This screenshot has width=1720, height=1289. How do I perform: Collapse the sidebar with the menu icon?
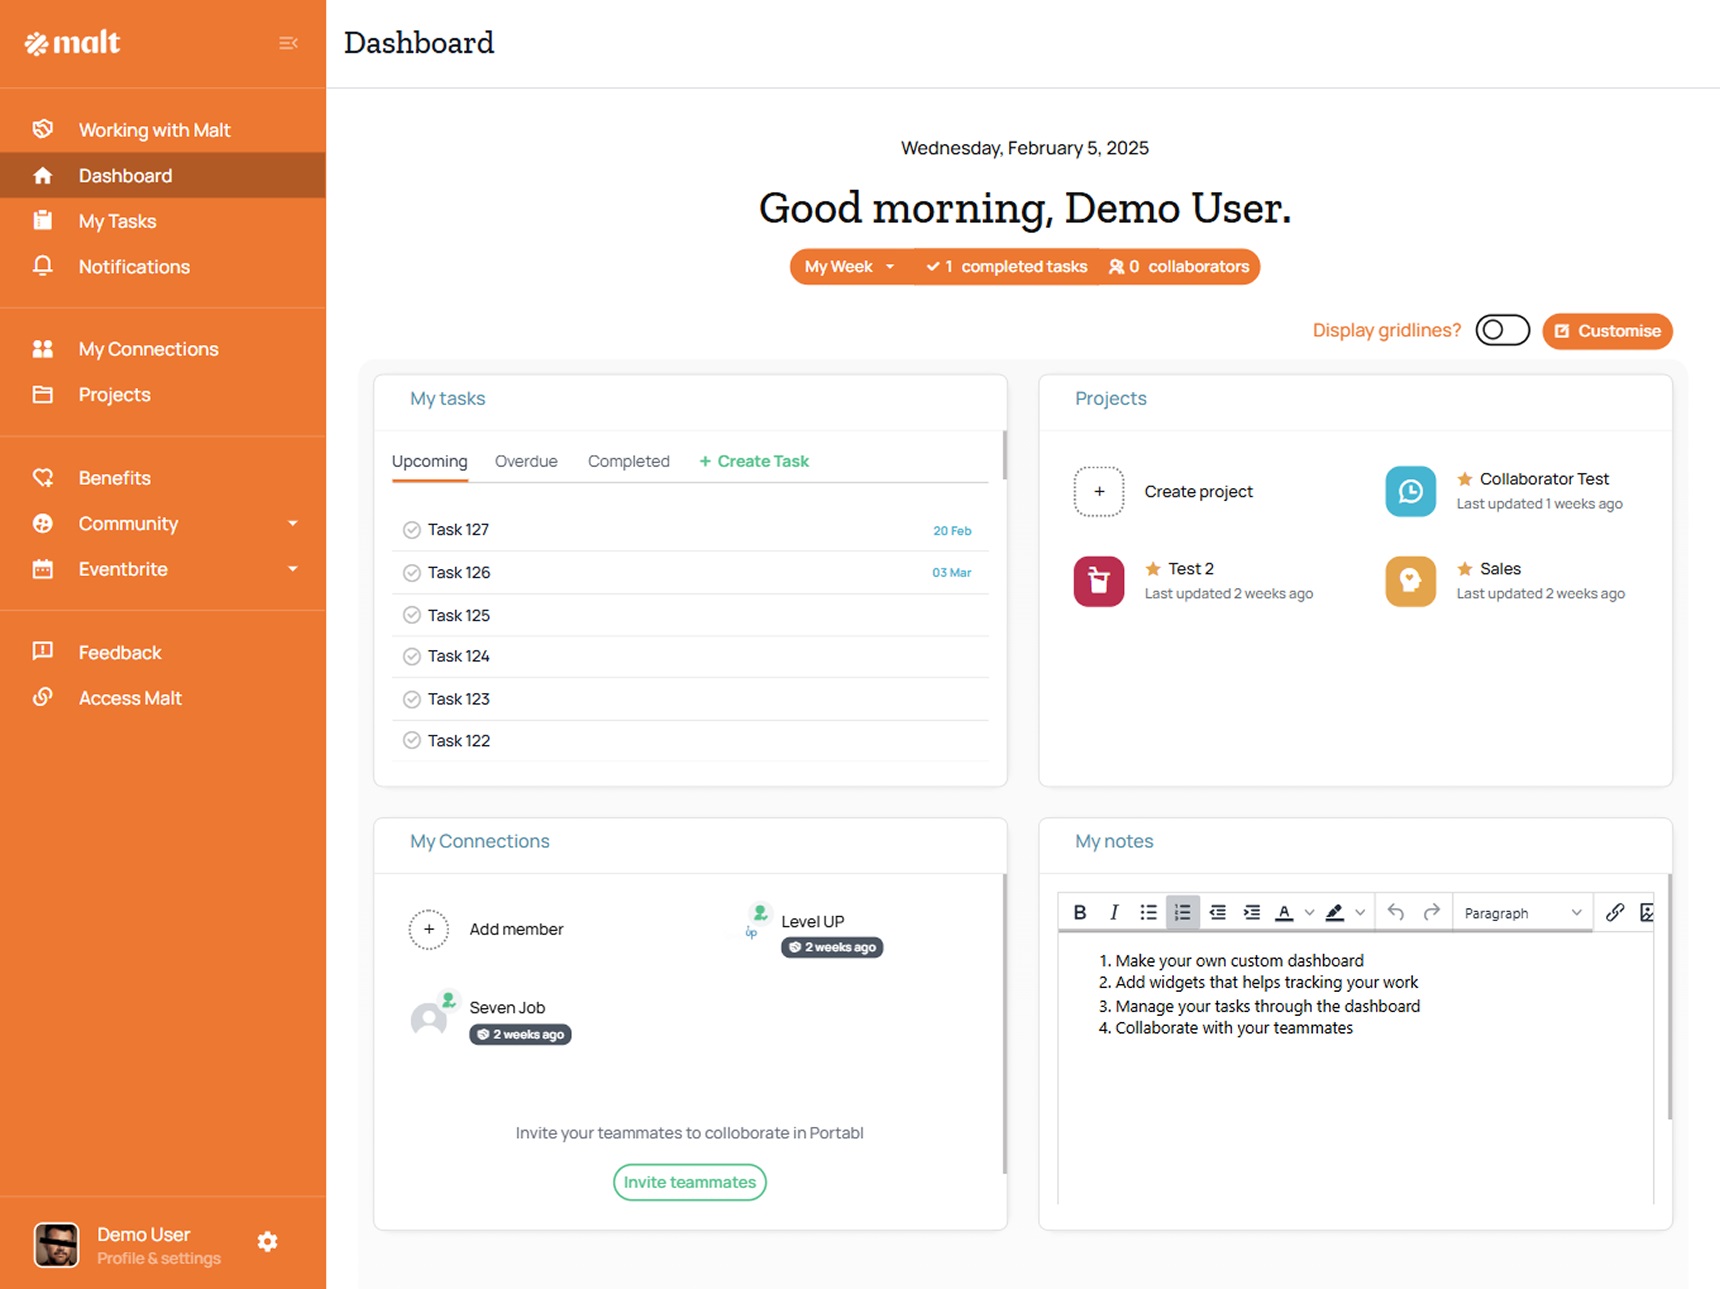(288, 43)
